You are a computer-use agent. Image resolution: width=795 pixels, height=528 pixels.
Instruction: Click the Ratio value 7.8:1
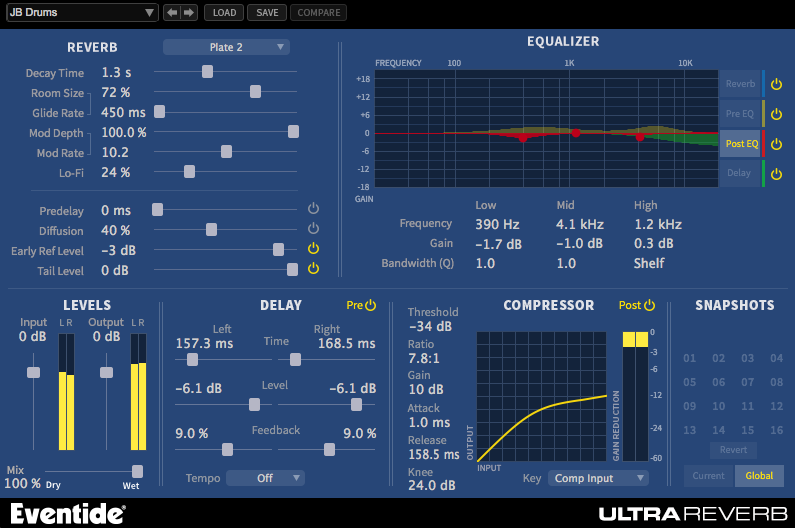(x=424, y=359)
